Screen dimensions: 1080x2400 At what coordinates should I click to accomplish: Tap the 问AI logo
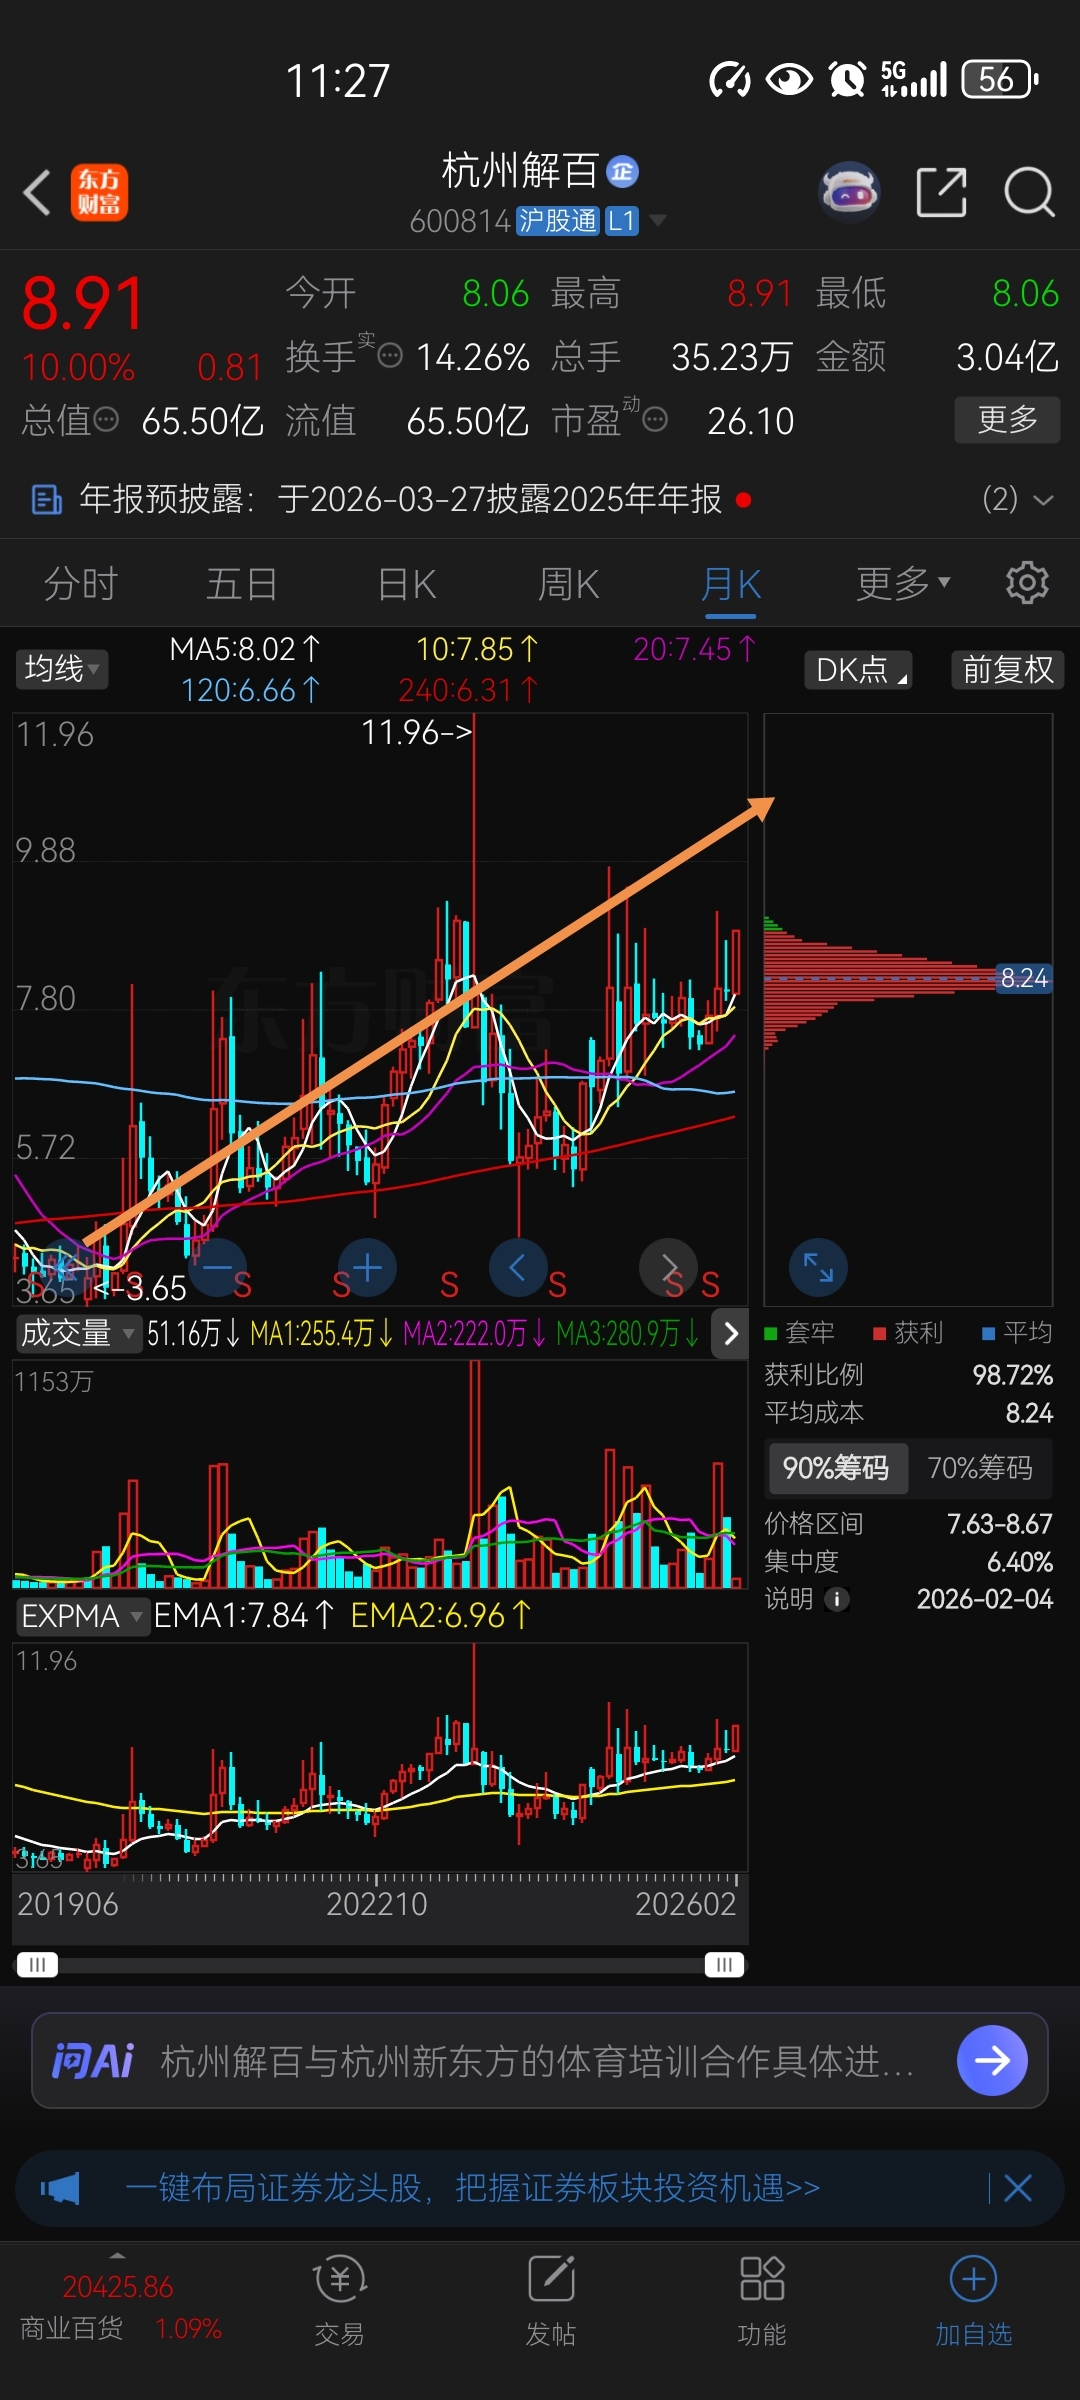click(x=93, y=2060)
